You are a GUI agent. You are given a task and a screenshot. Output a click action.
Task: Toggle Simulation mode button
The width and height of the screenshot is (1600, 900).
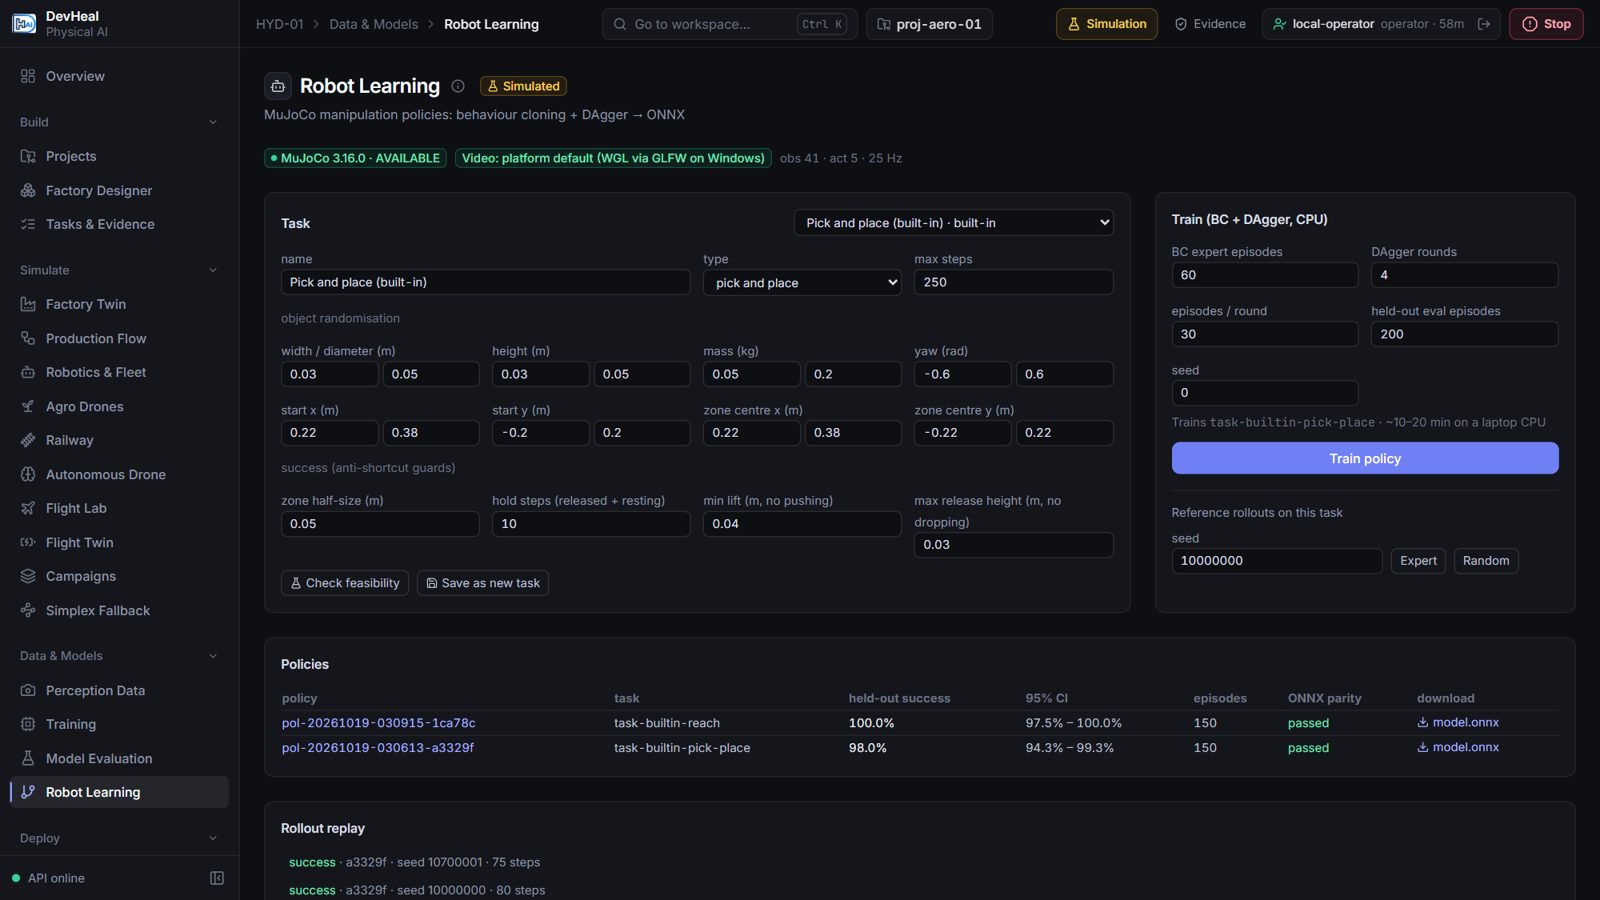(1107, 24)
